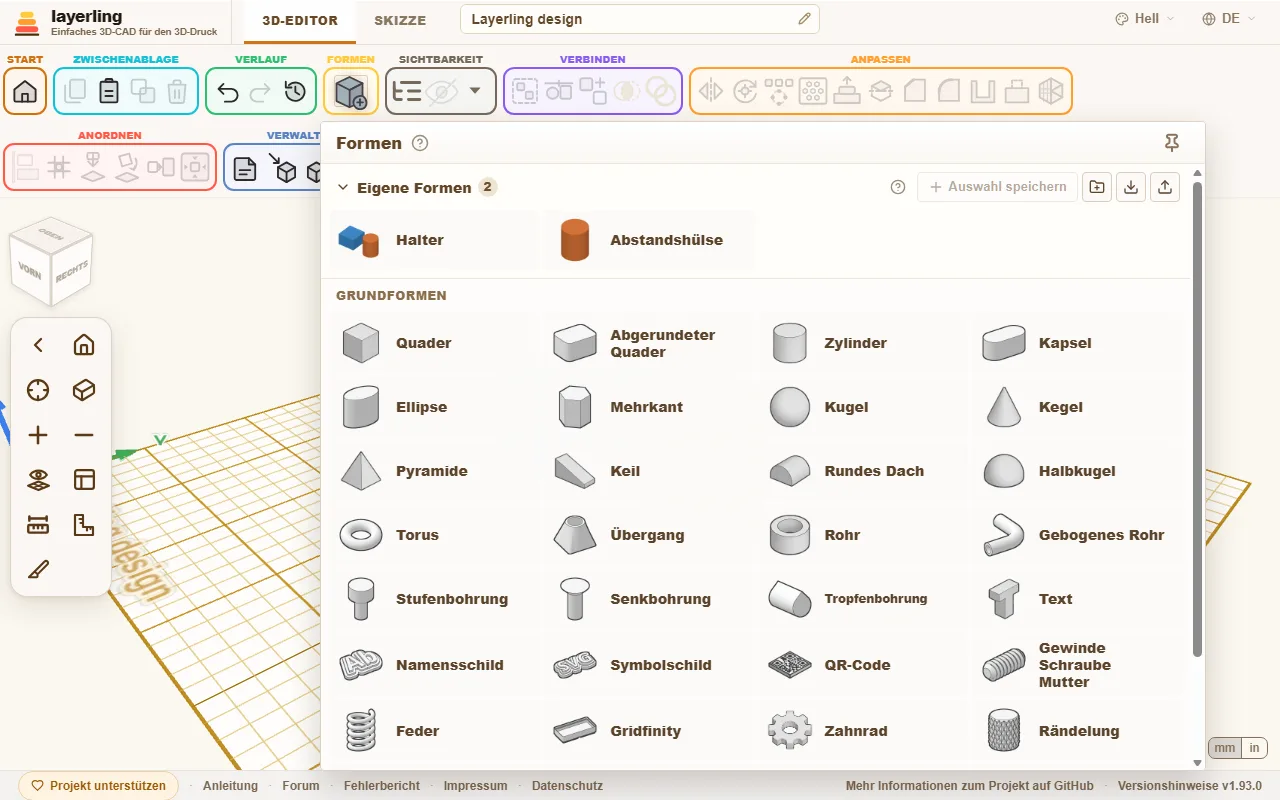
Task: Pin the Formen panel open
Action: tap(1173, 143)
